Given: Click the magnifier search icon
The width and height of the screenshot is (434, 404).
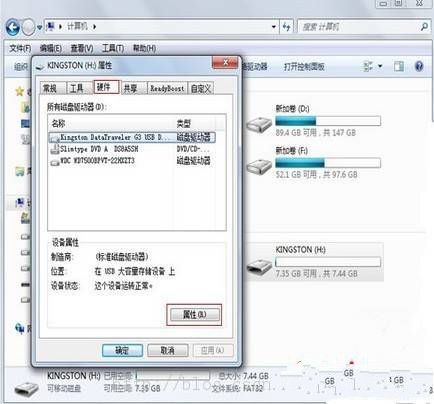Looking at the screenshot, I should click(x=424, y=26).
